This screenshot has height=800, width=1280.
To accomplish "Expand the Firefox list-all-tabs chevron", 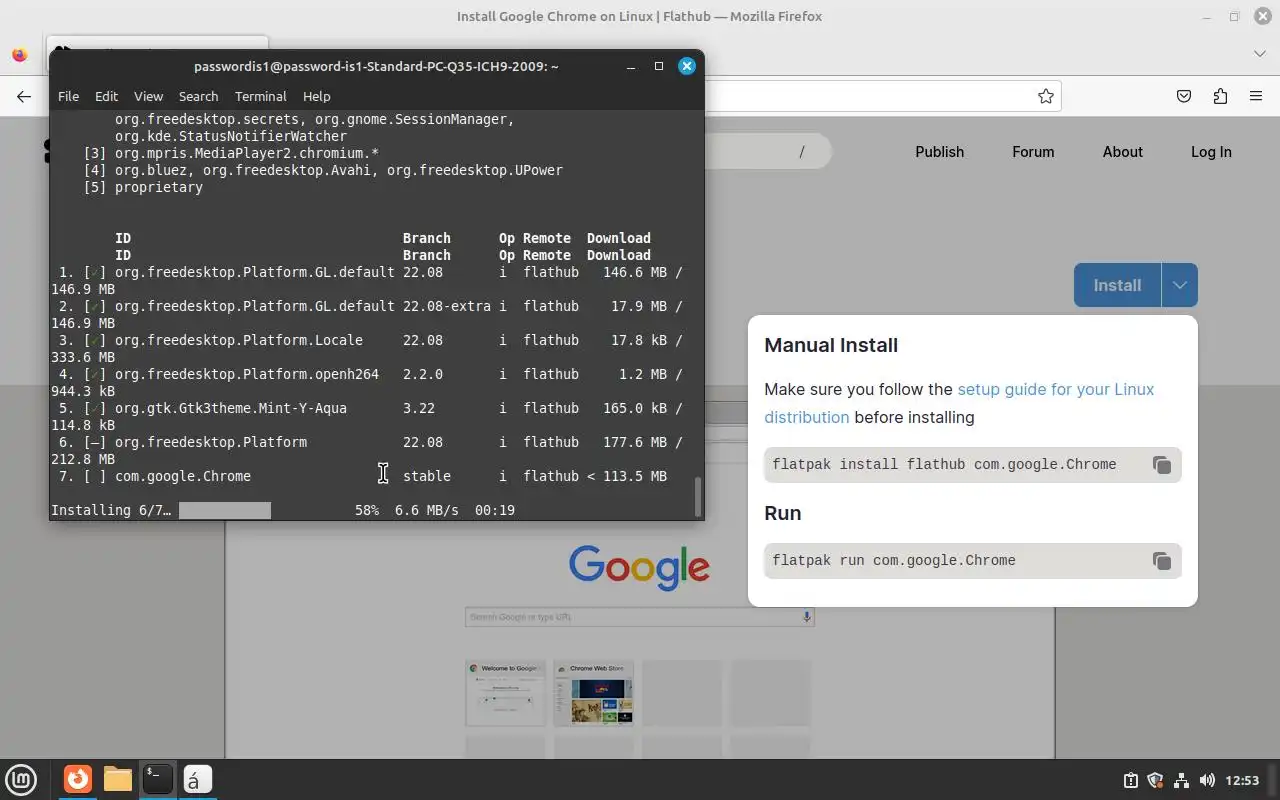I will point(1259,54).
